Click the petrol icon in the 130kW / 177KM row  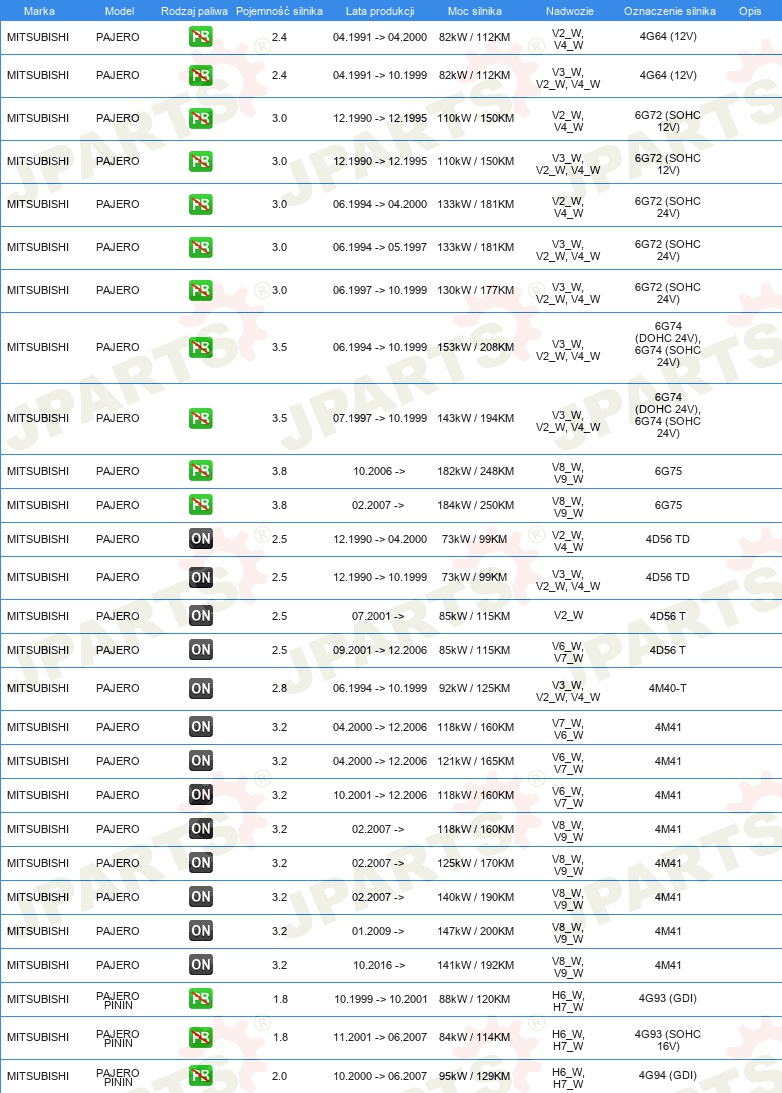201,291
